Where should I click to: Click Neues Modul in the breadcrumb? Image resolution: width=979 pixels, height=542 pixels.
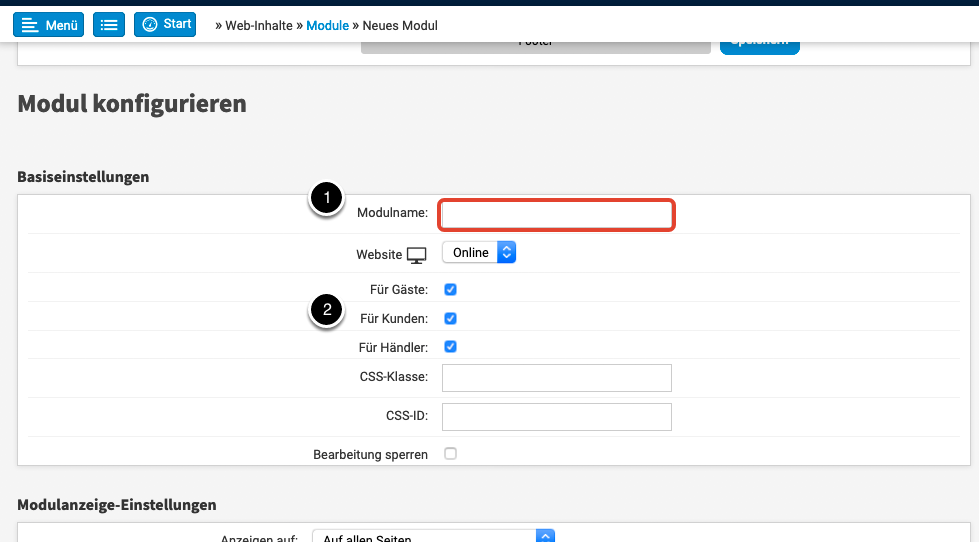(400, 25)
